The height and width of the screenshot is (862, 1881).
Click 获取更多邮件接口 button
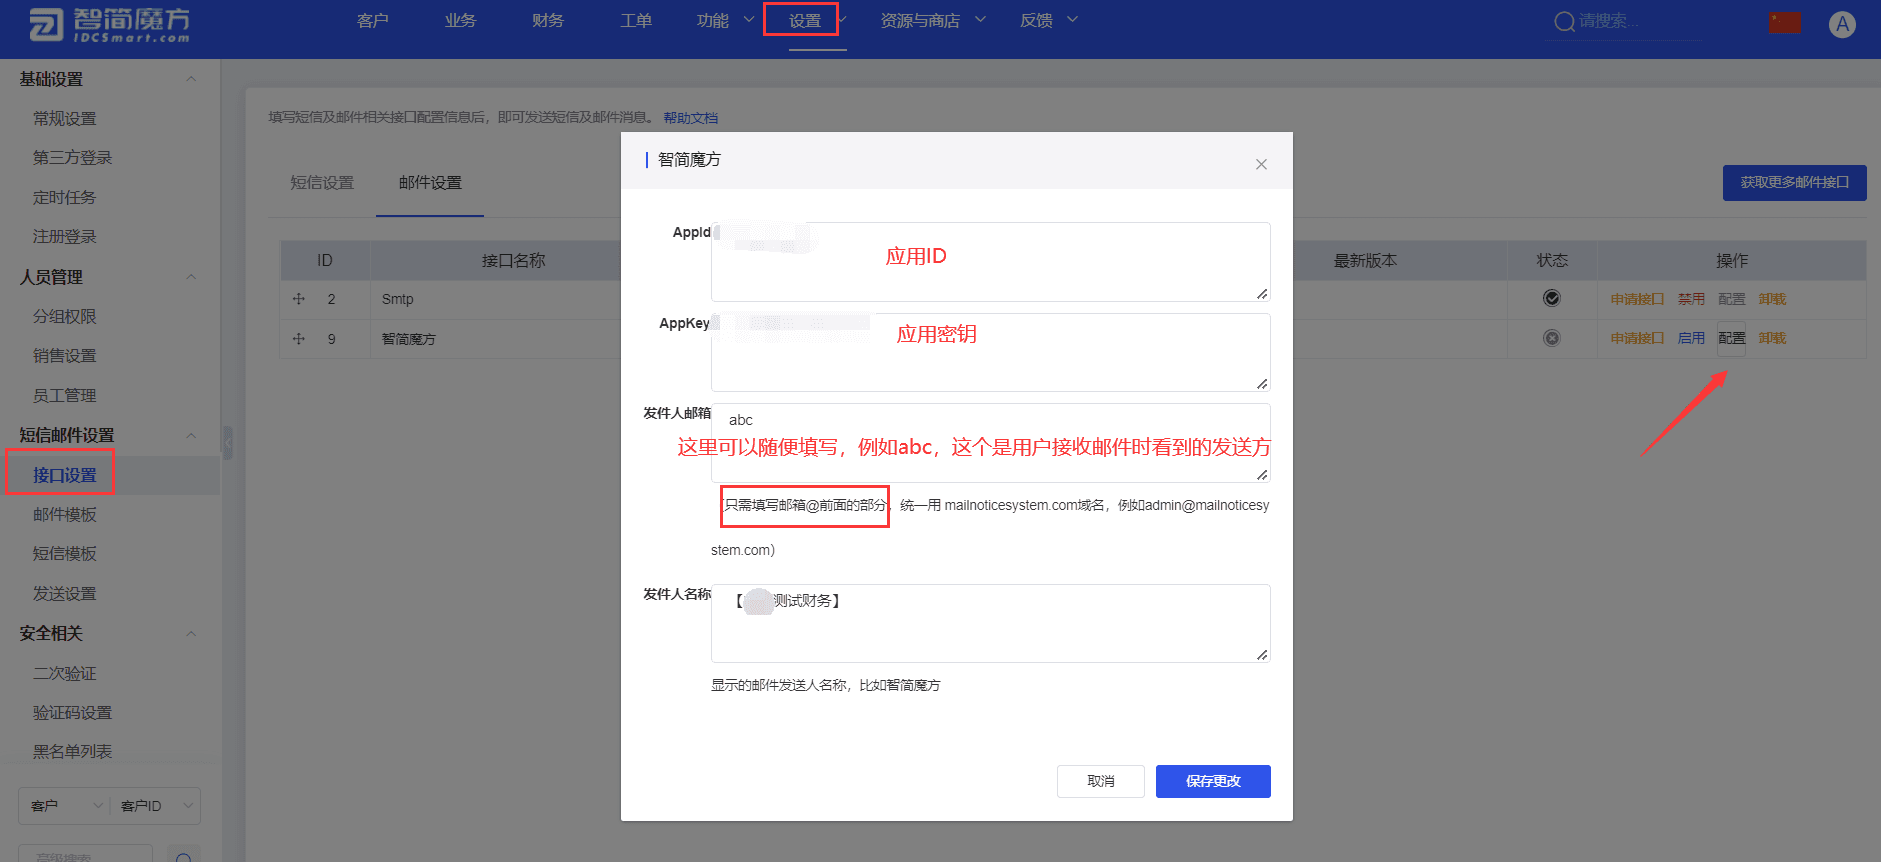click(1794, 183)
